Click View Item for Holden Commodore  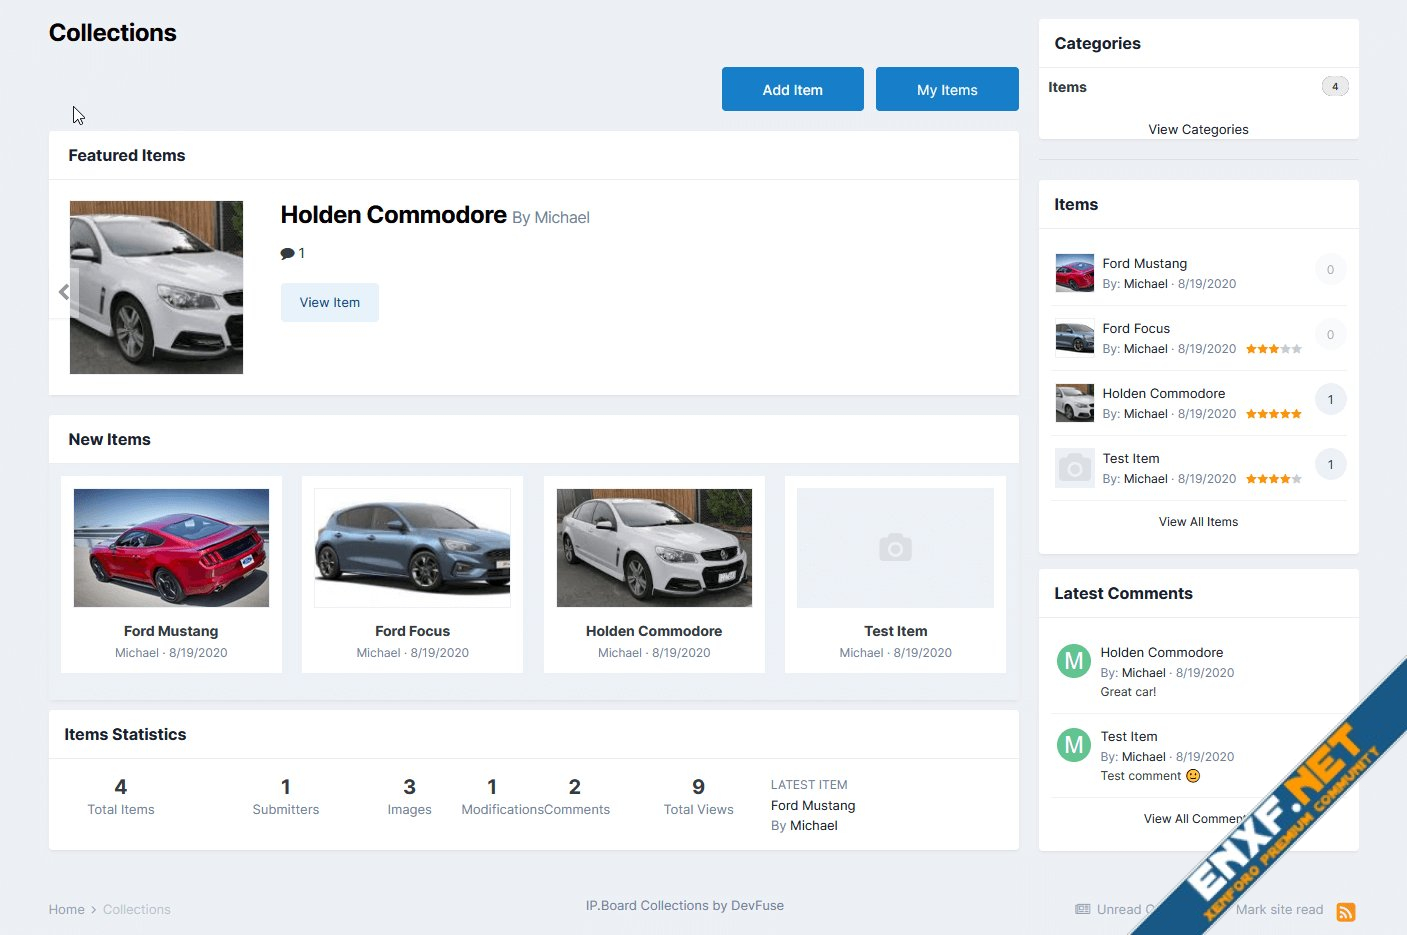329,303
